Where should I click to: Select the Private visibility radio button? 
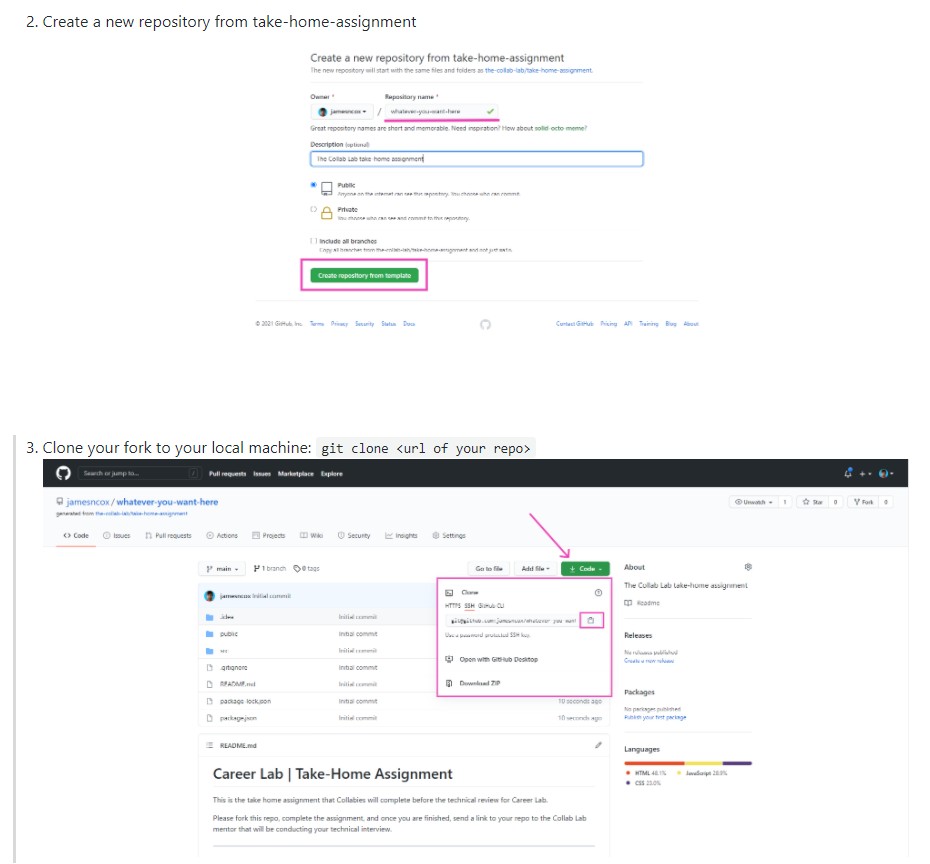[x=313, y=209]
